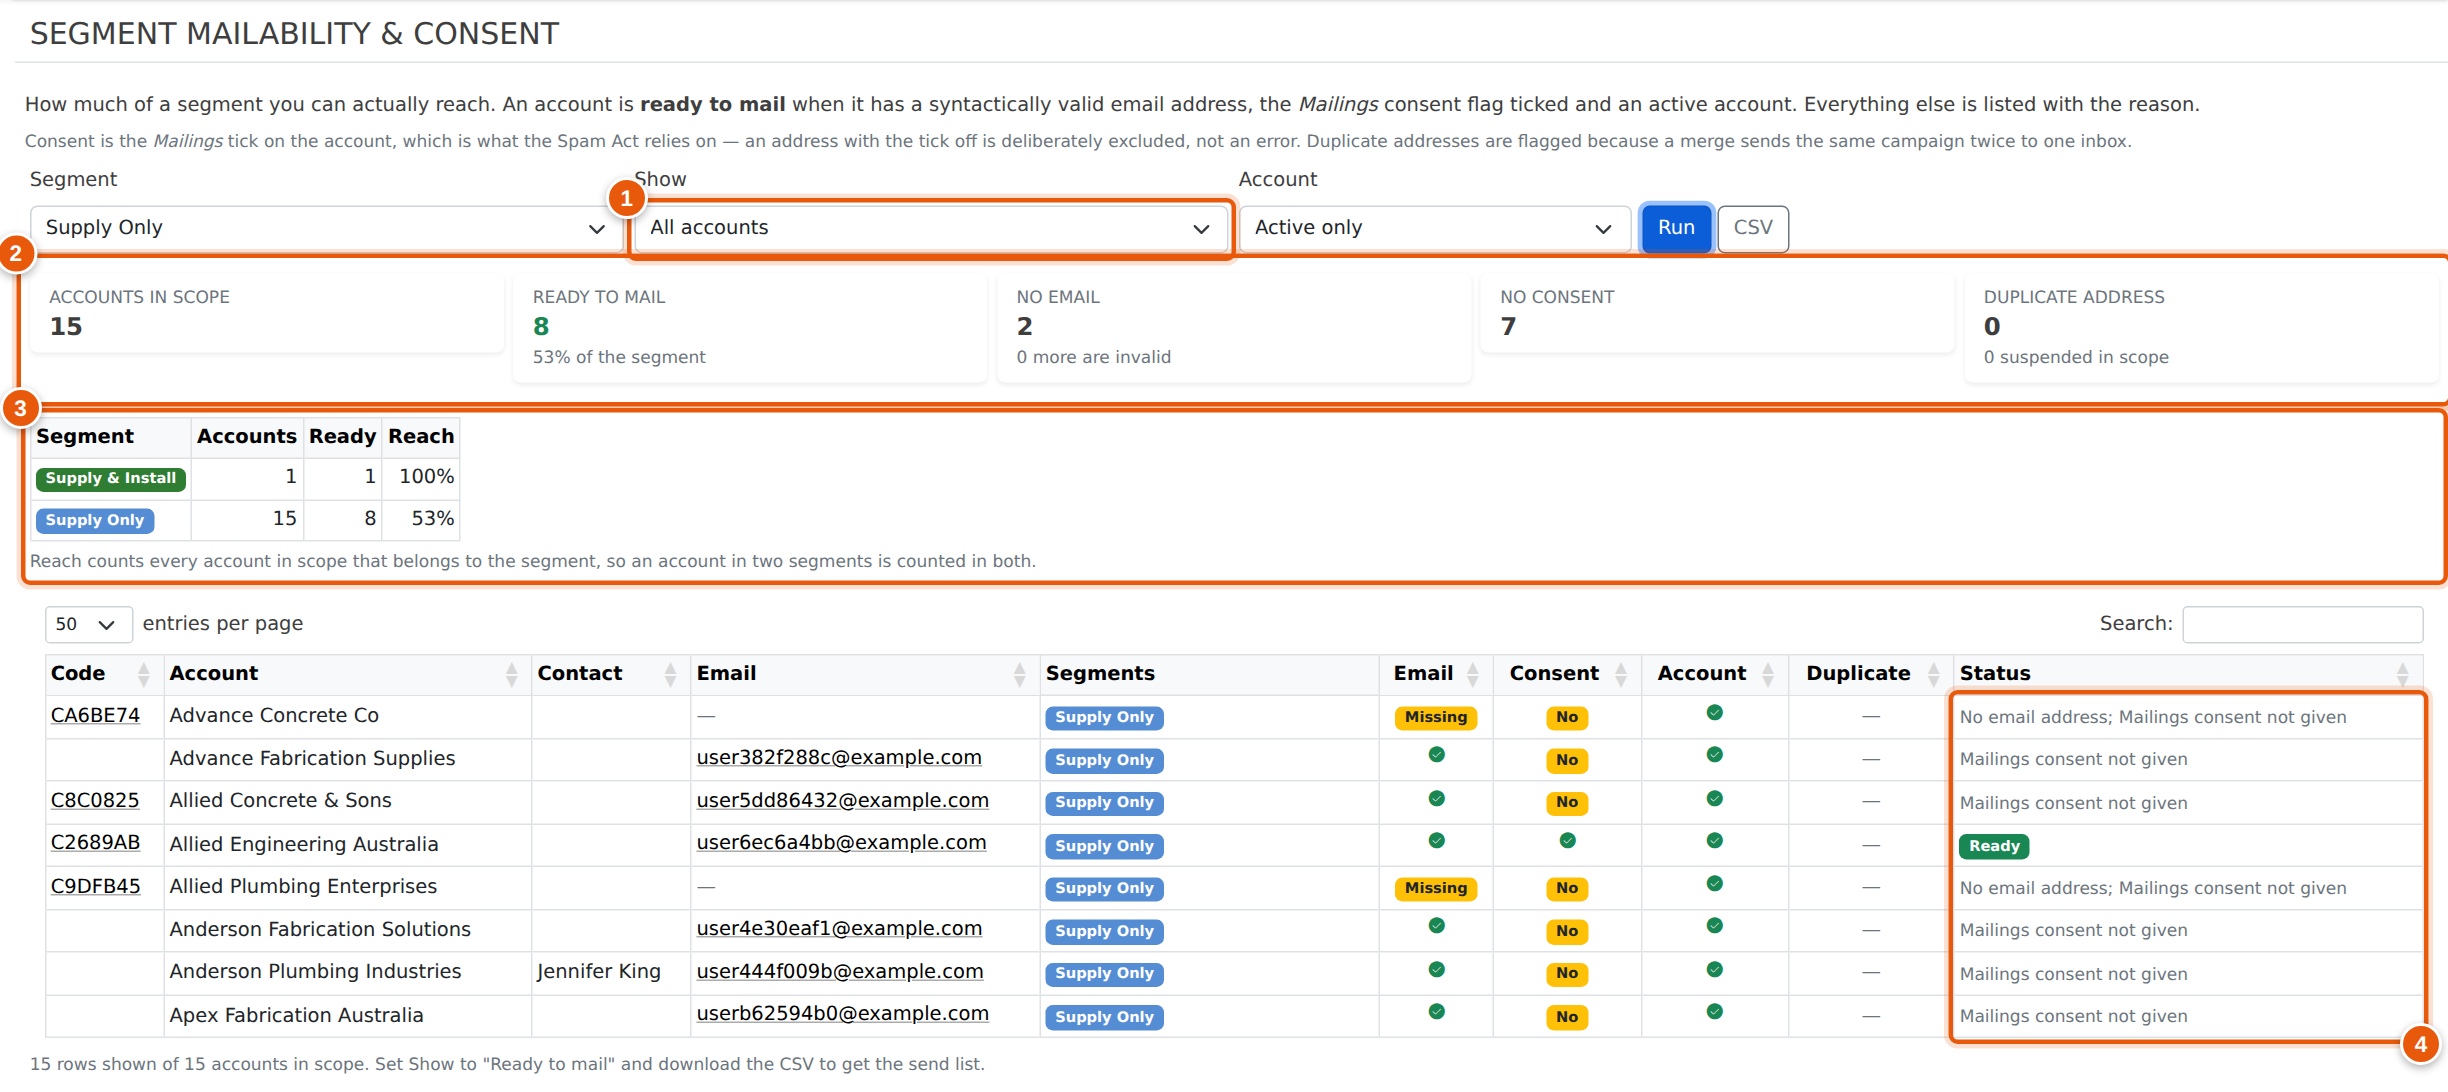The height and width of the screenshot is (1092, 2448).
Task: Sort by Email validity column arrows
Action: tap(1473, 675)
